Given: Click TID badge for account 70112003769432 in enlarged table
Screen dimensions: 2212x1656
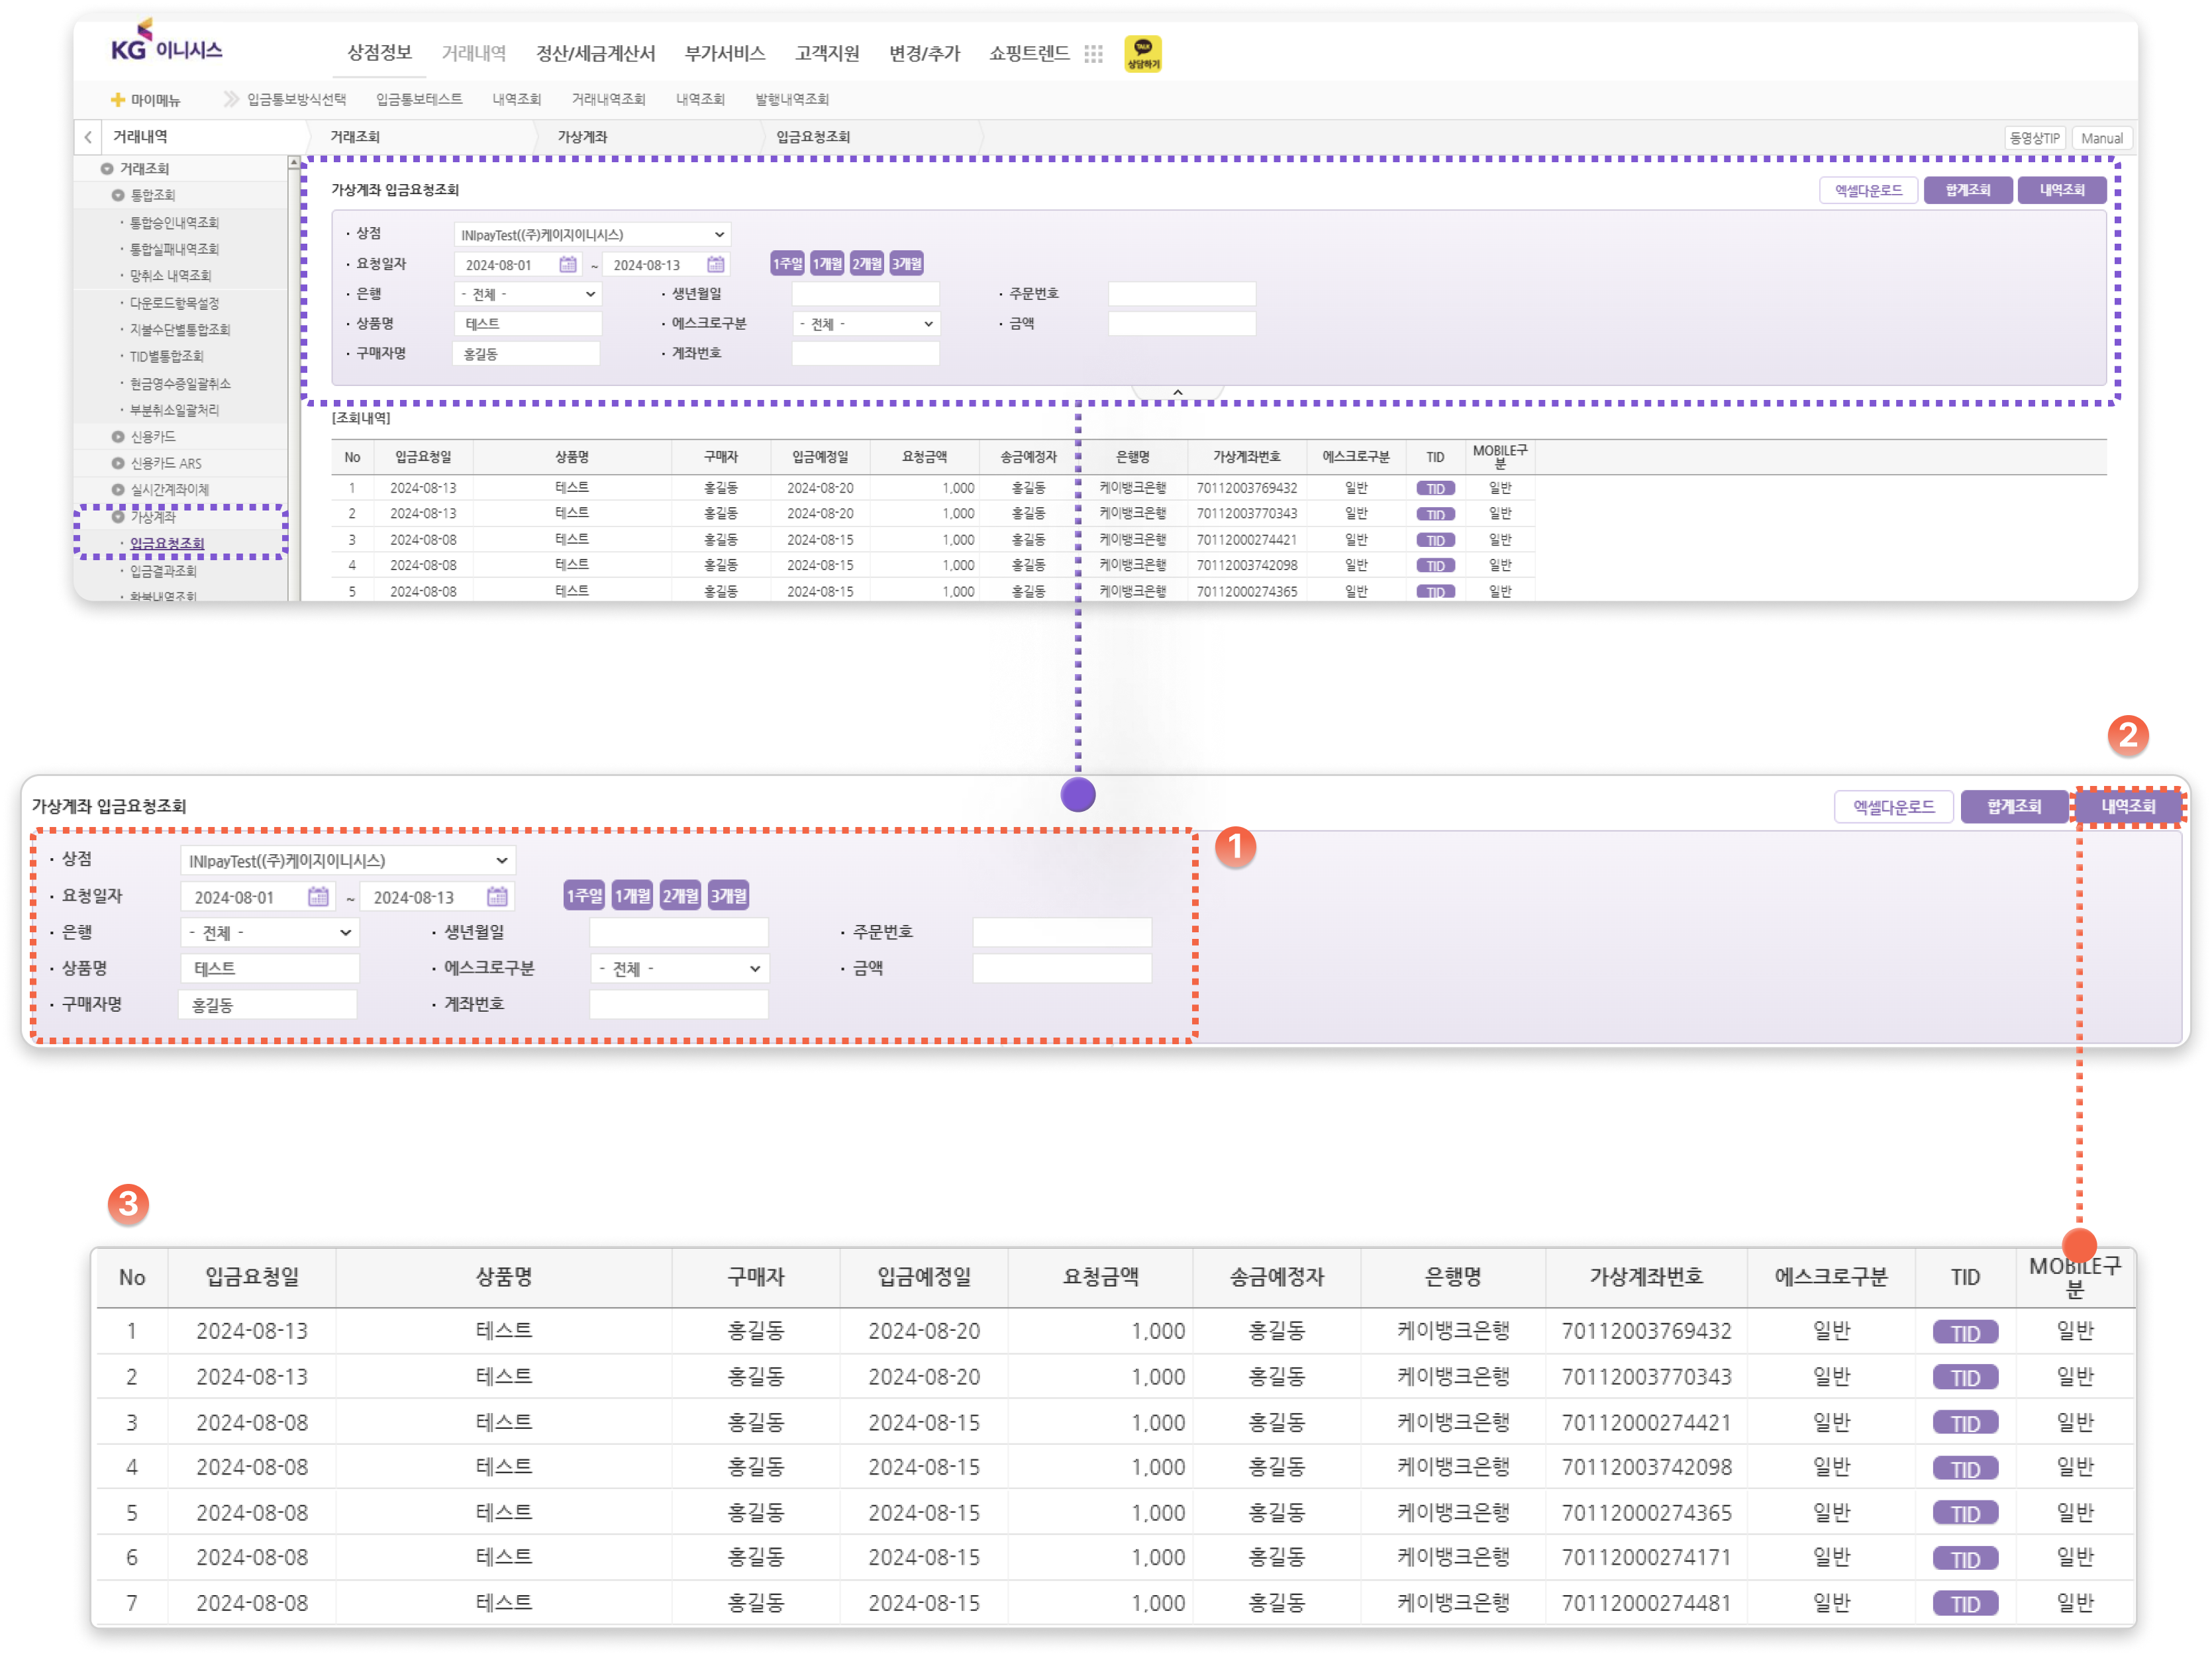Looking at the screenshot, I should (x=1964, y=1332).
